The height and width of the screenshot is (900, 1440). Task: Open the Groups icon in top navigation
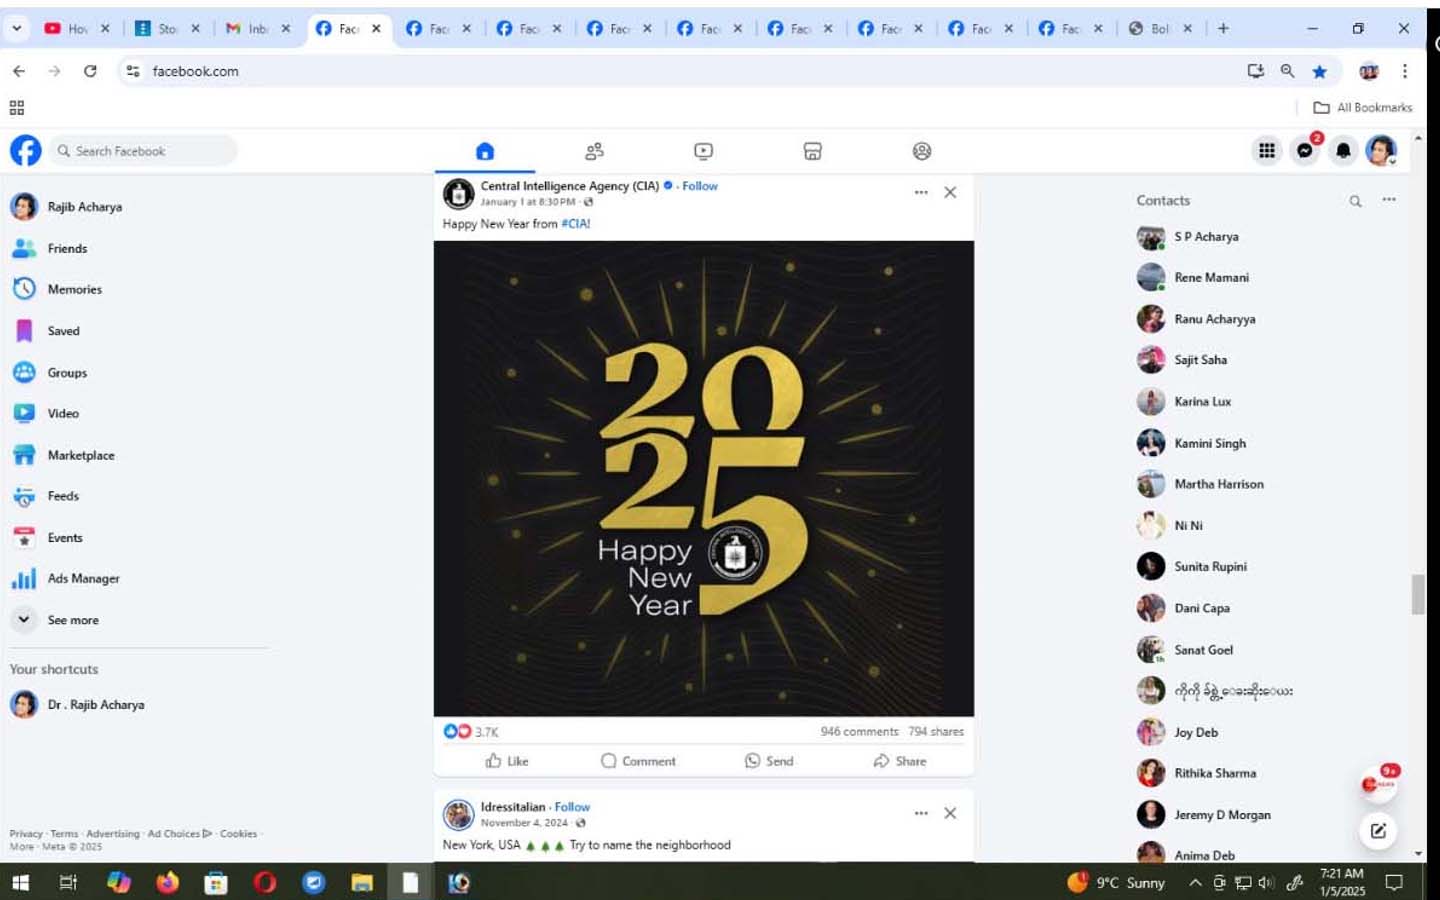pos(922,151)
